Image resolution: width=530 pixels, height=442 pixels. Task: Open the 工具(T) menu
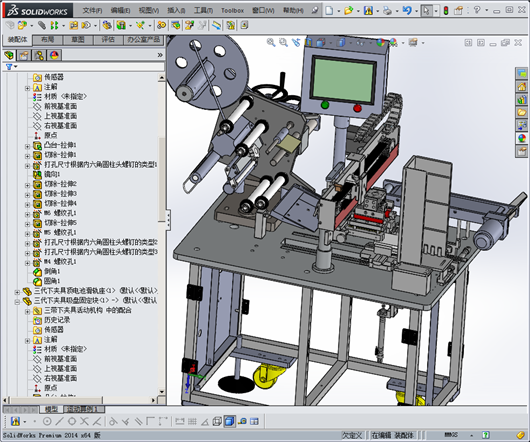(203, 10)
